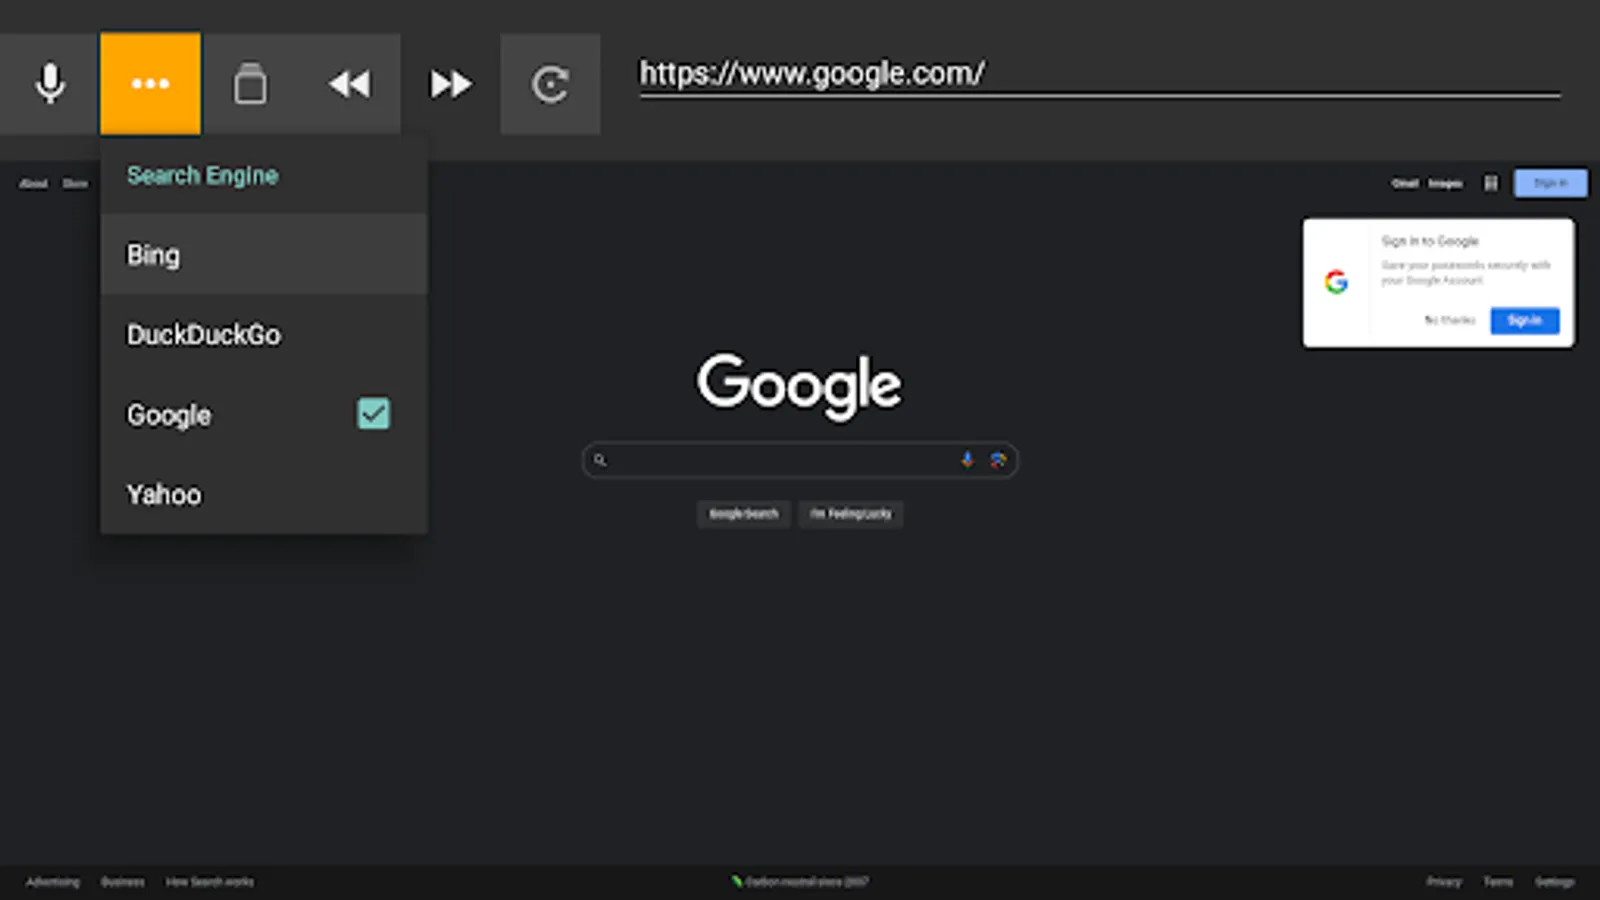1600x900 pixels.
Task: Go forward with the fast-forward arrows
Action: [x=450, y=84]
